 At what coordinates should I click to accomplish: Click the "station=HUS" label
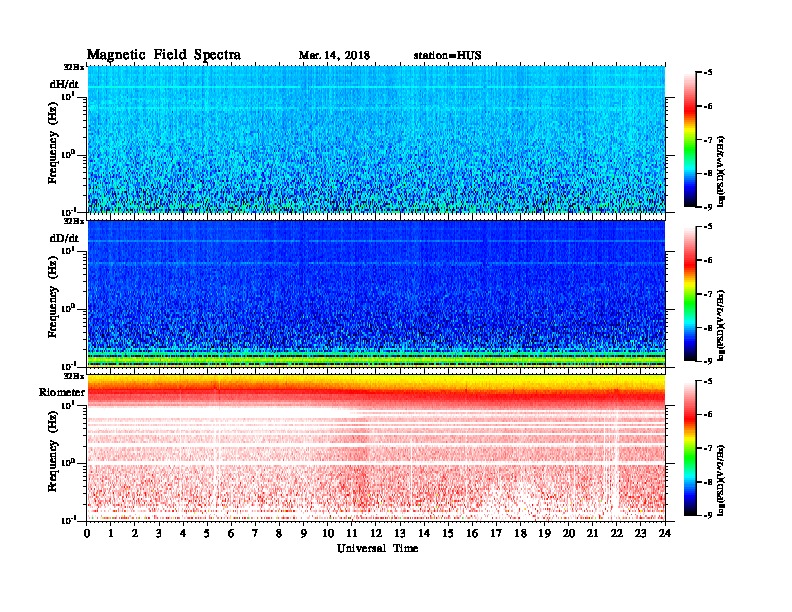447,55
